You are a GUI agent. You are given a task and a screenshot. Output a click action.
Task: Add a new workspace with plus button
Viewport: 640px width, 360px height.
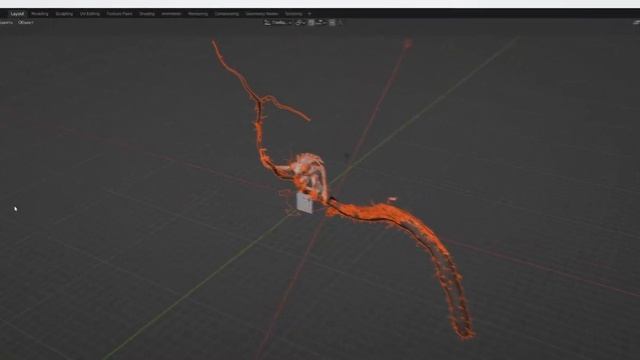[x=309, y=14]
